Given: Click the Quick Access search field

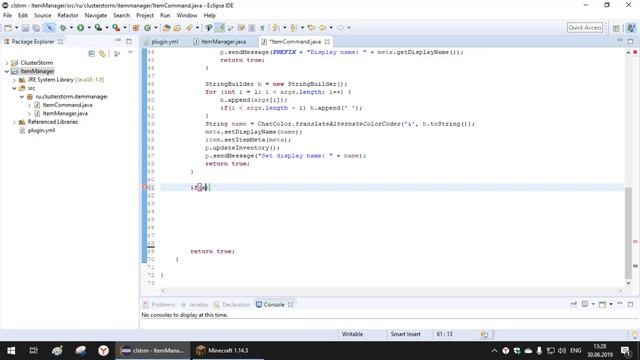Looking at the screenshot, I should click(x=585, y=28).
